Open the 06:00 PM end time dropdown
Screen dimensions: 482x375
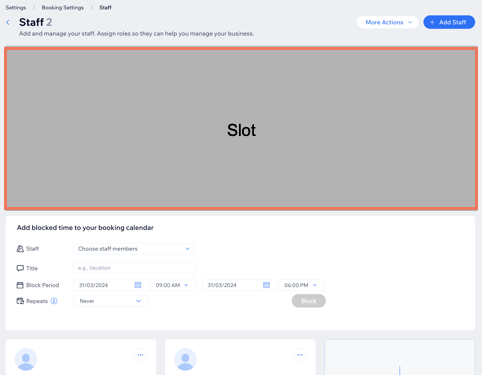coord(301,285)
